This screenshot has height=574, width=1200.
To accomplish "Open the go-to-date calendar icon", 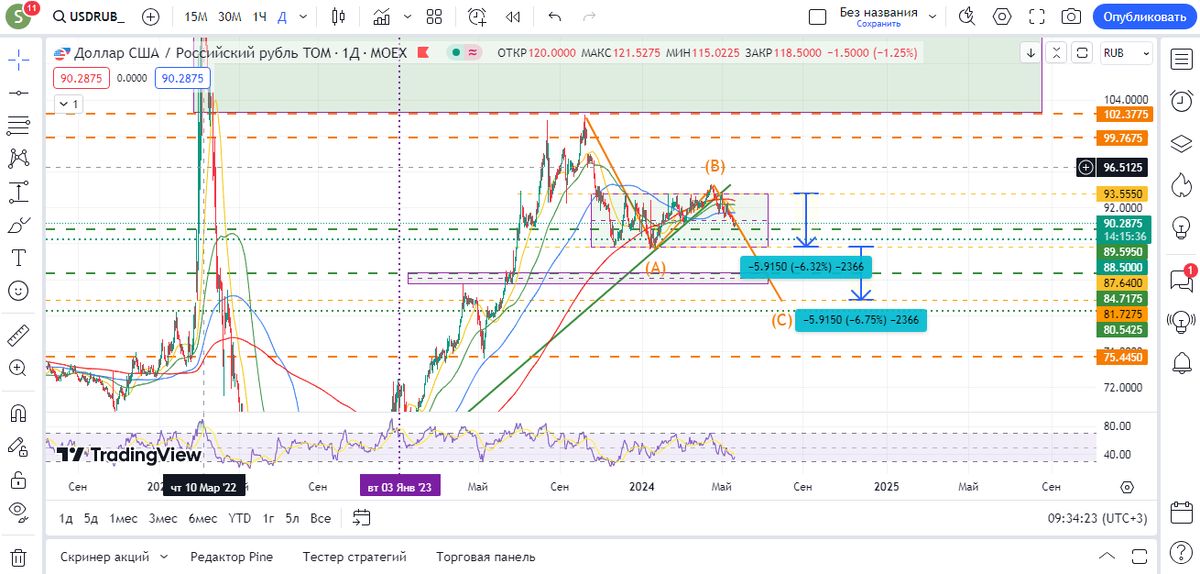I will 362,518.
